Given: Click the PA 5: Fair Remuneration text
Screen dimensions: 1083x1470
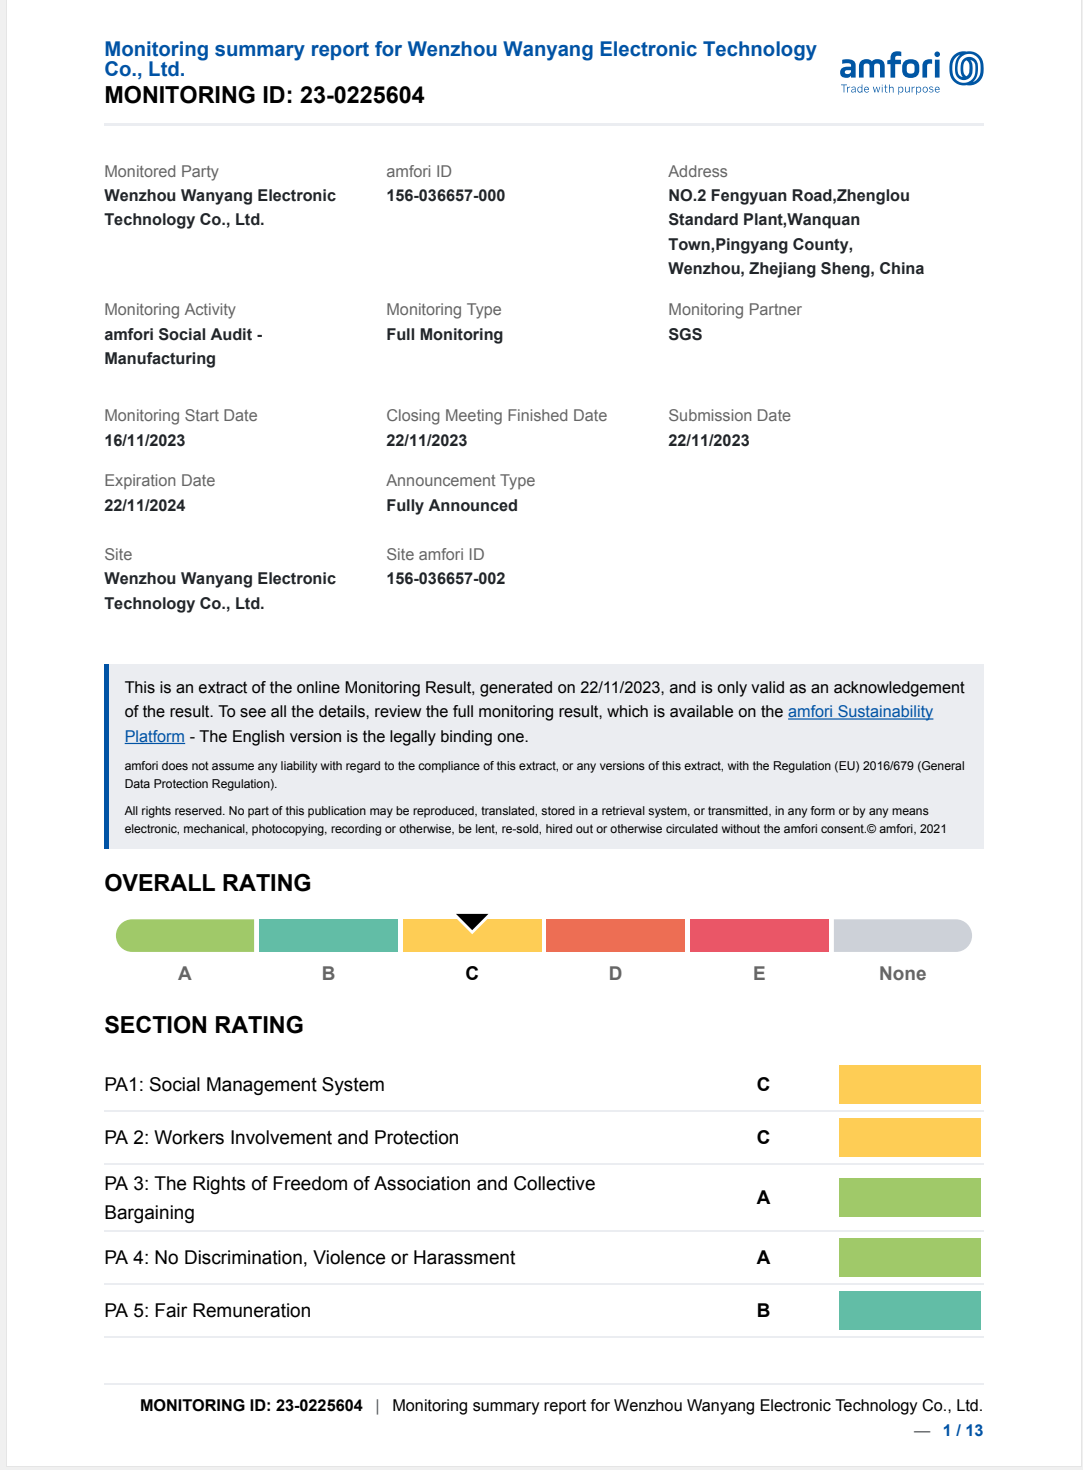Looking at the screenshot, I should pyautogui.click(x=207, y=1311).
